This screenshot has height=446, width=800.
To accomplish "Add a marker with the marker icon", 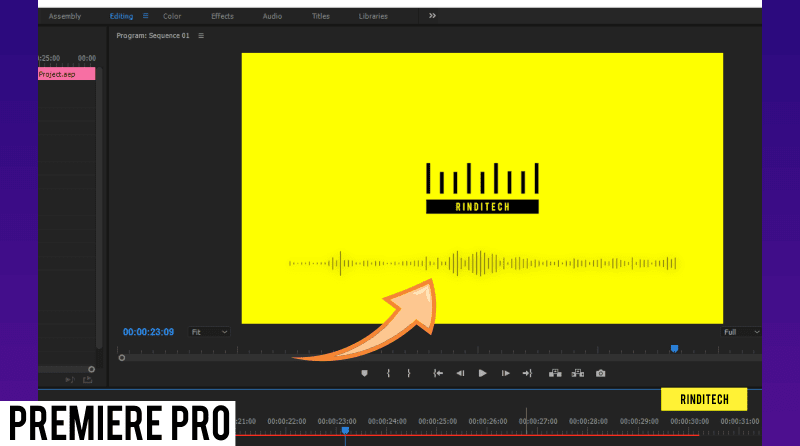I will [364, 374].
